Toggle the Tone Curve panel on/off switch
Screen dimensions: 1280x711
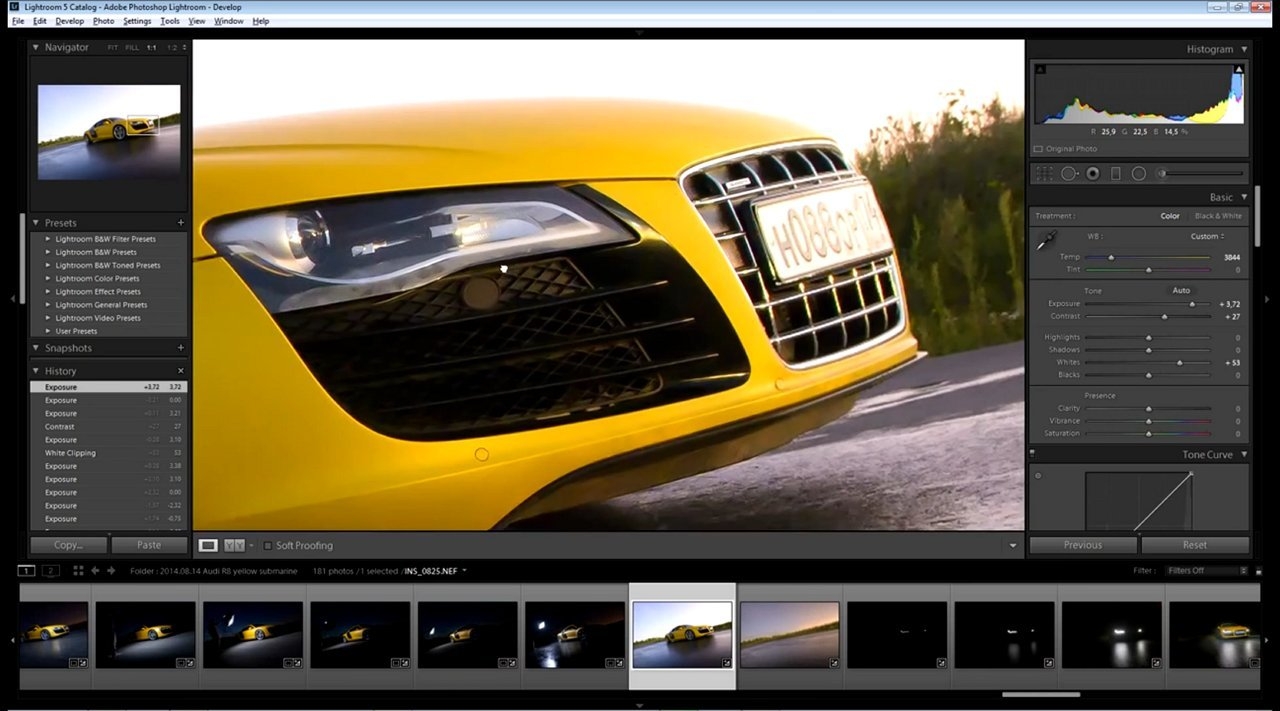1032,455
